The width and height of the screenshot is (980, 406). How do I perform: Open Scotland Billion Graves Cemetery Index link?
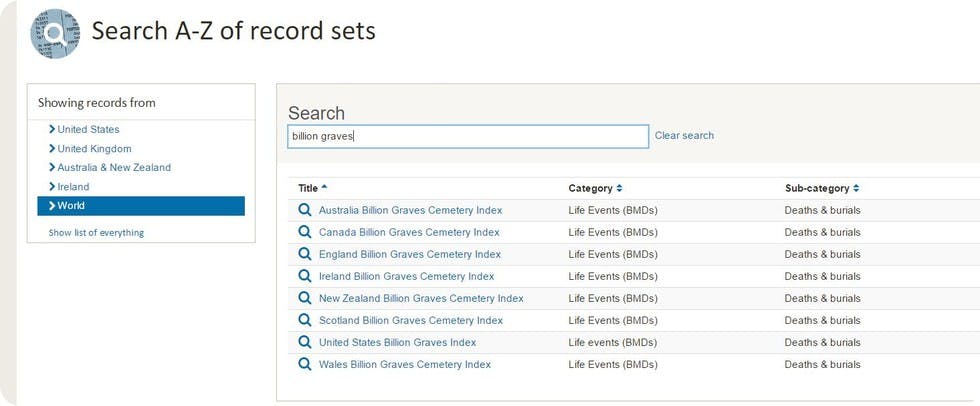411,320
